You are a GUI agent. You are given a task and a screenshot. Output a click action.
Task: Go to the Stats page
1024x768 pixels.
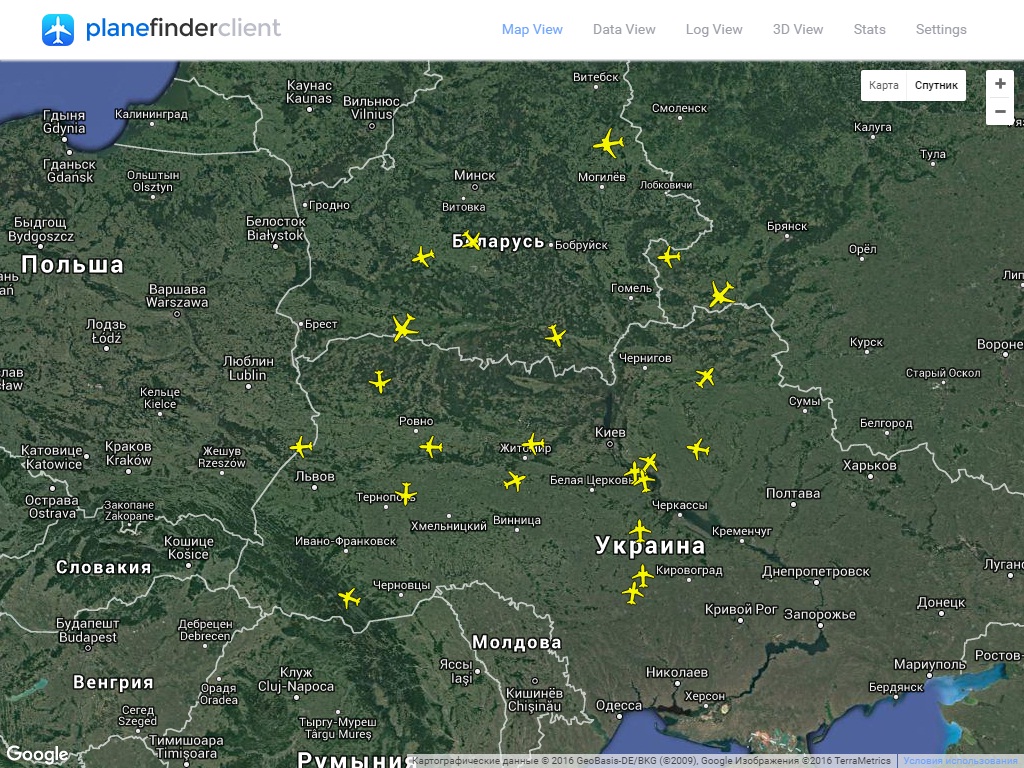869,29
